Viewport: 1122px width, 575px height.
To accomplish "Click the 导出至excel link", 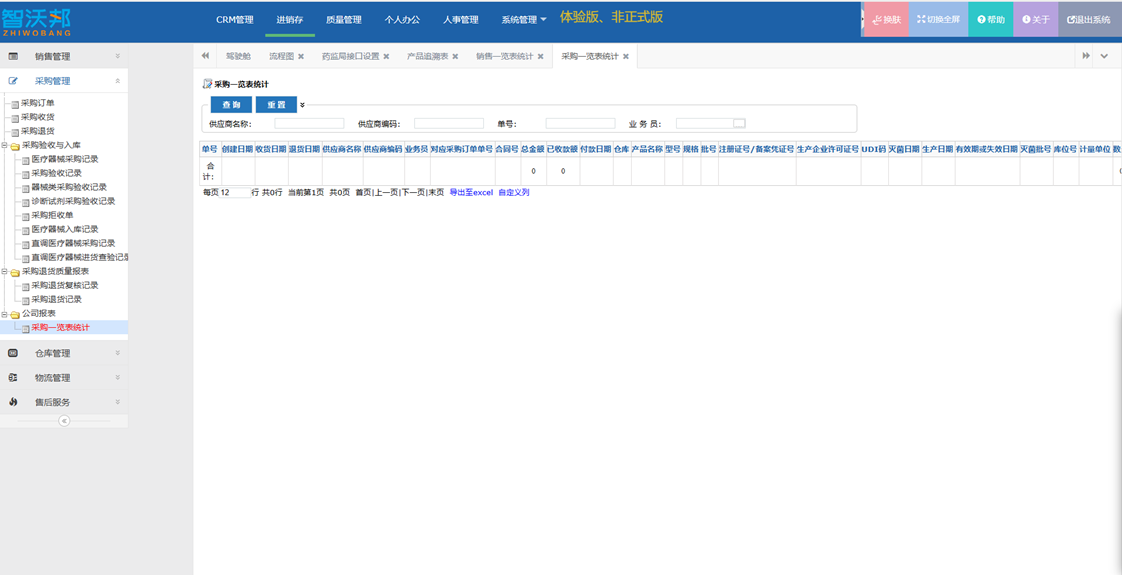I will (471, 192).
